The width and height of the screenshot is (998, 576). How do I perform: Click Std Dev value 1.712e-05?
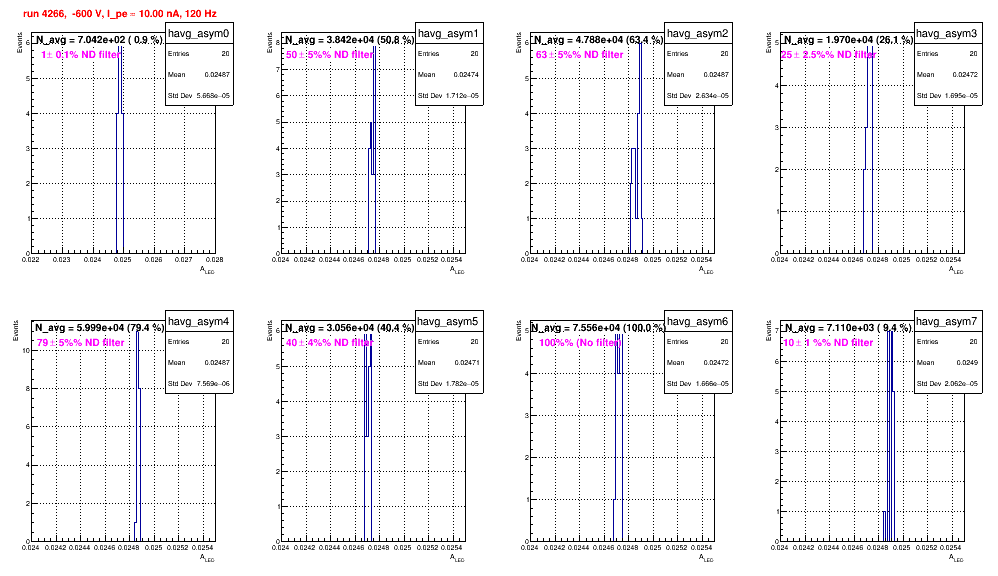(x=463, y=96)
